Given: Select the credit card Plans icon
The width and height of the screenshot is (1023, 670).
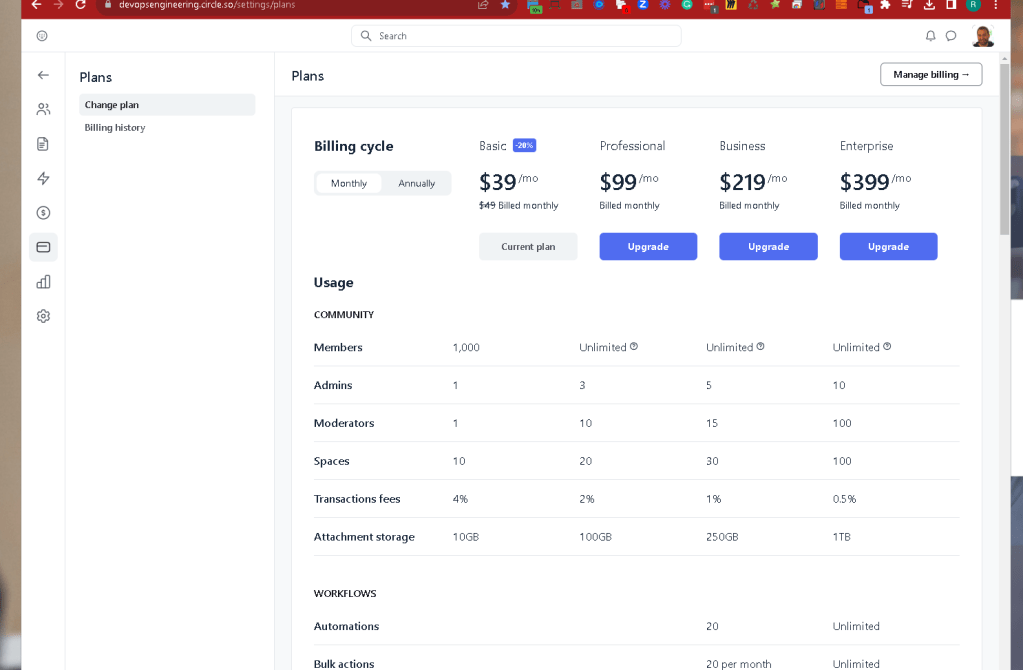Looking at the screenshot, I should 43,247.
